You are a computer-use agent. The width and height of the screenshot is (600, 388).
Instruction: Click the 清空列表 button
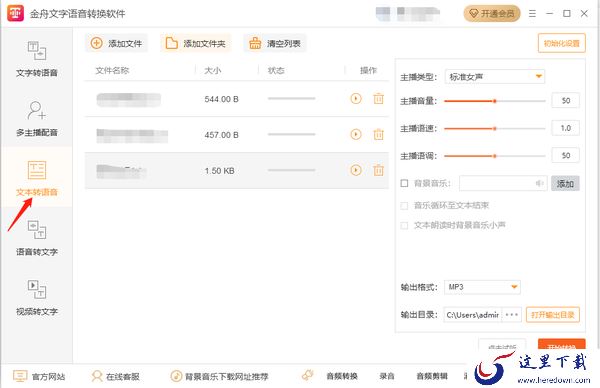275,43
